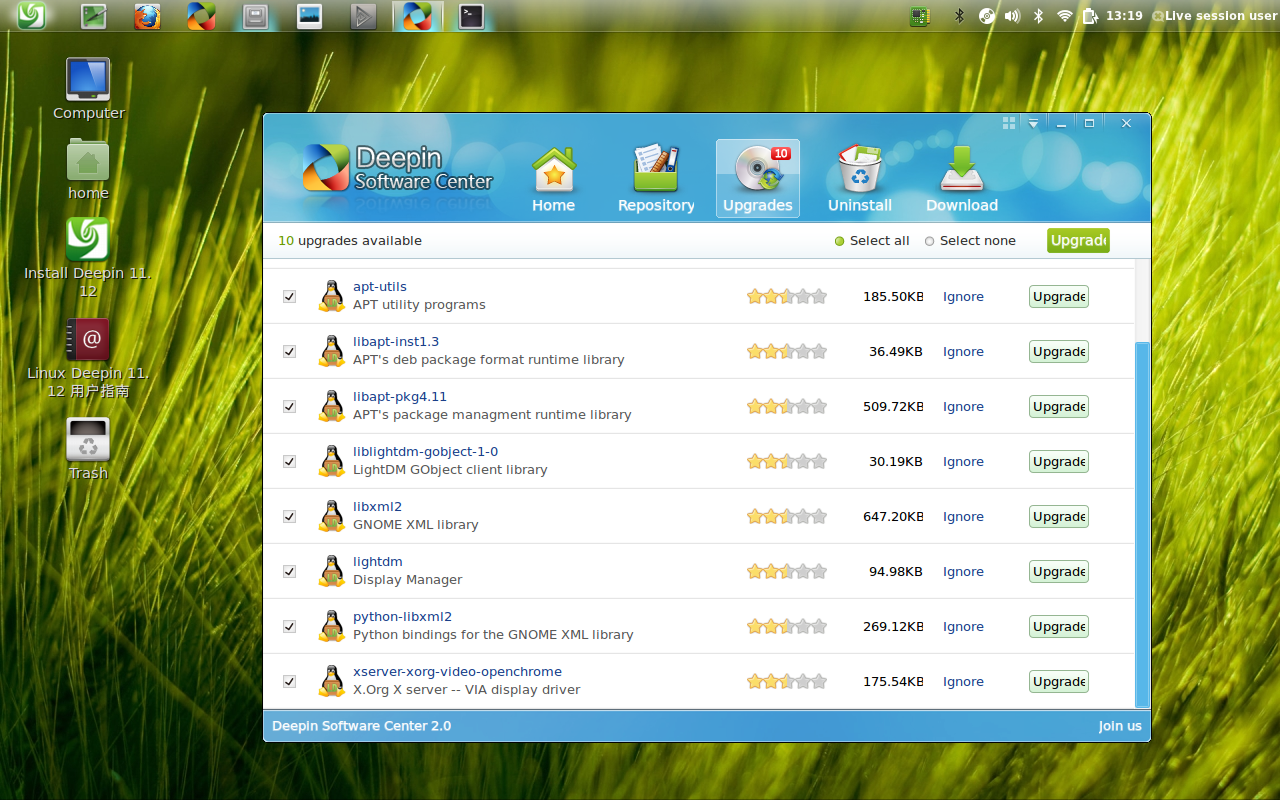
Task: Uncheck the apt-utils upgrade checkbox
Action: tap(289, 296)
